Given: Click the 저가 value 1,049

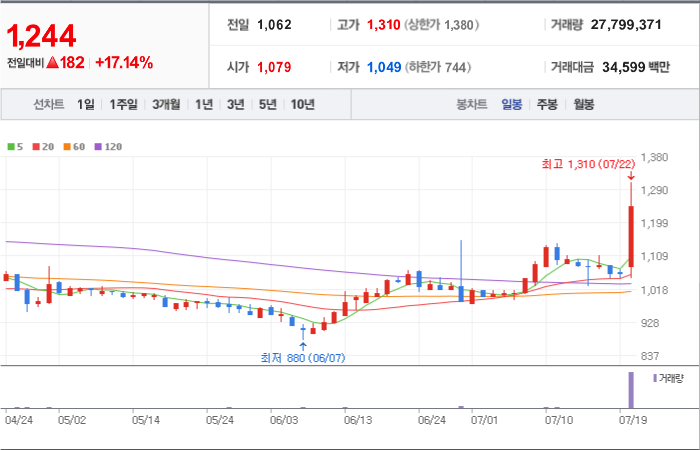Looking at the screenshot, I should coord(384,67).
